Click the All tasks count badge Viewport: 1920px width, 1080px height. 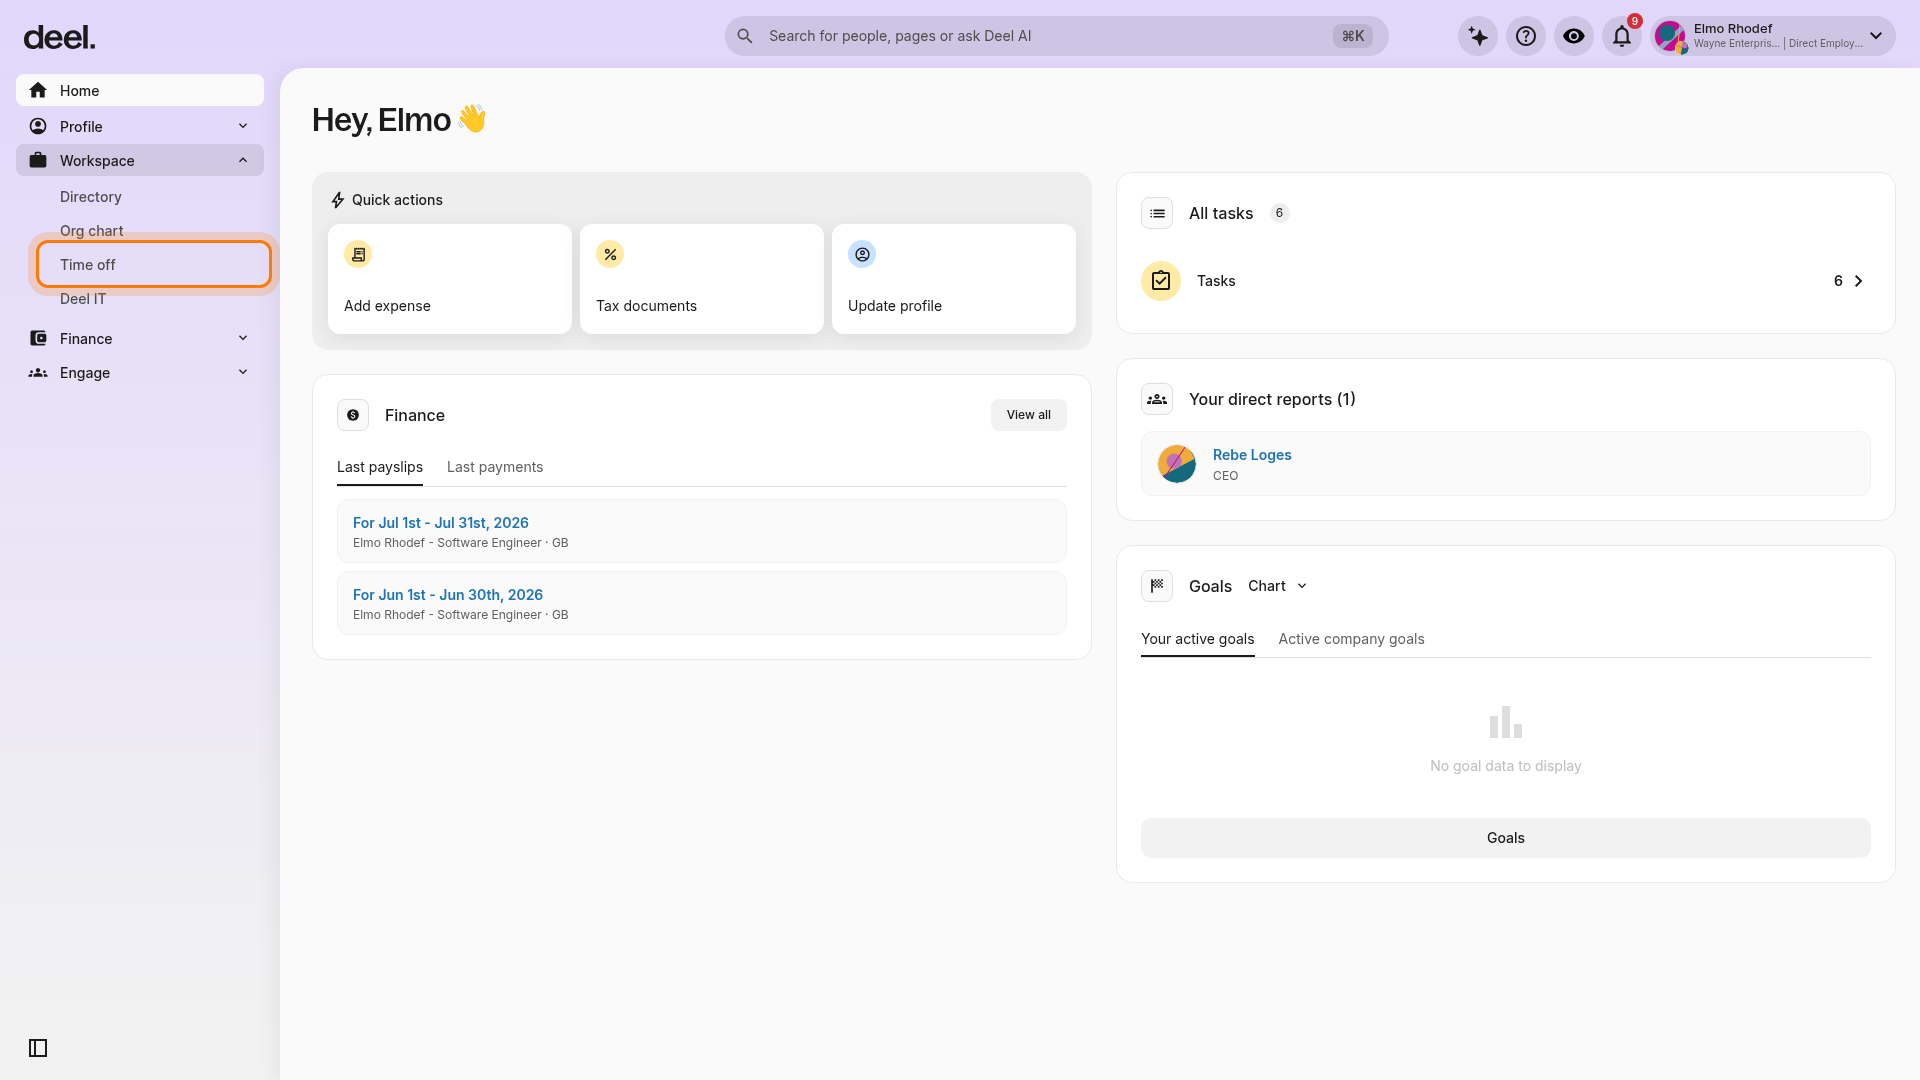[1279, 213]
